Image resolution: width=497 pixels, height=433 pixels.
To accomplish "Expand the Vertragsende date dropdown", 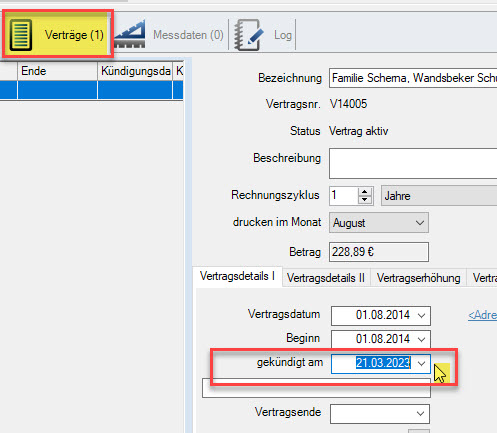I will pos(420,414).
